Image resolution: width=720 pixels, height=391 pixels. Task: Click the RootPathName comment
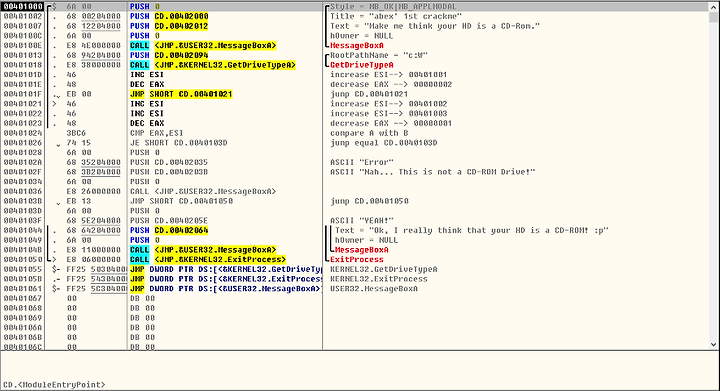click(379, 55)
